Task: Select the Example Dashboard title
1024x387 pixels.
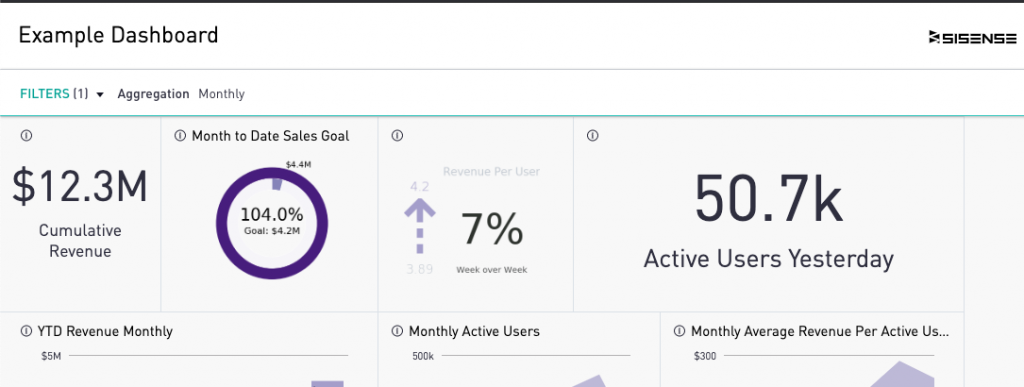Action: click(x=118, y=35)
